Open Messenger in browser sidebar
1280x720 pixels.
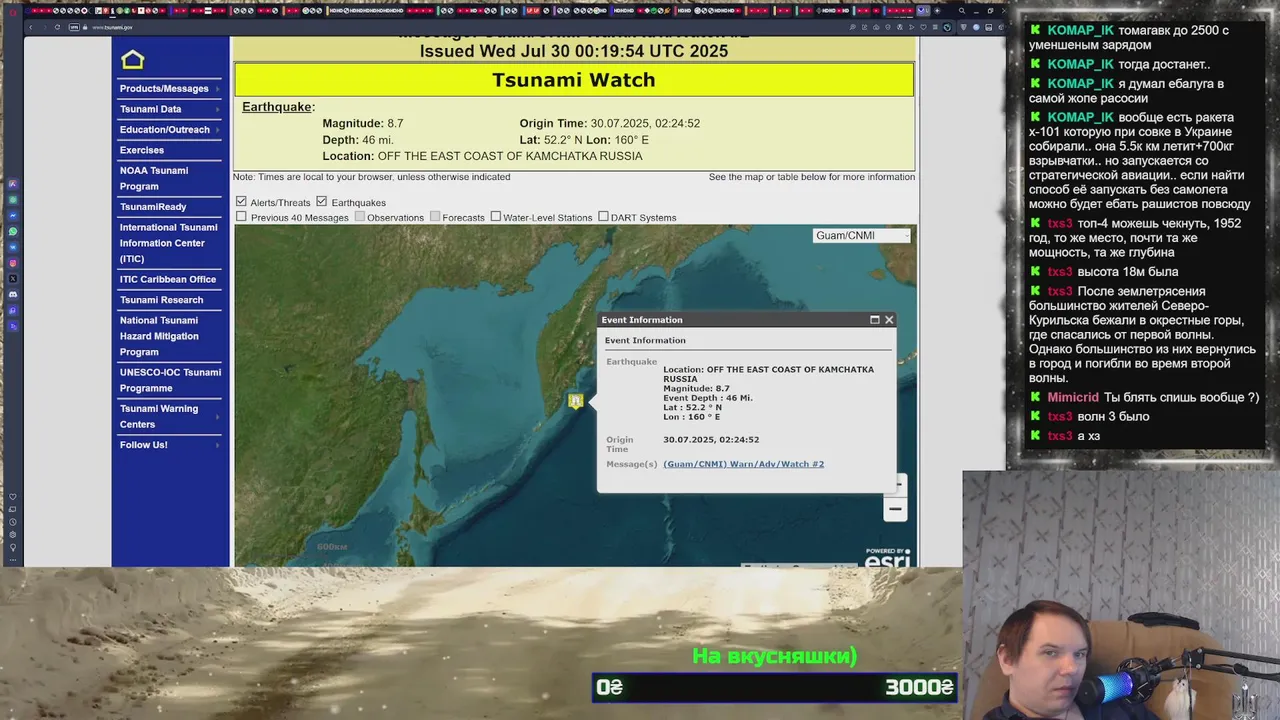tap(13, 216)
